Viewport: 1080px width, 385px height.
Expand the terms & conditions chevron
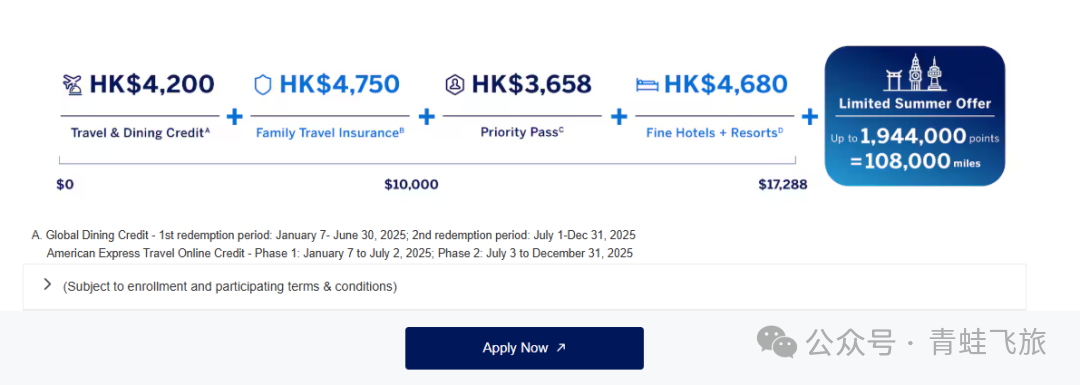click(47, 284)
